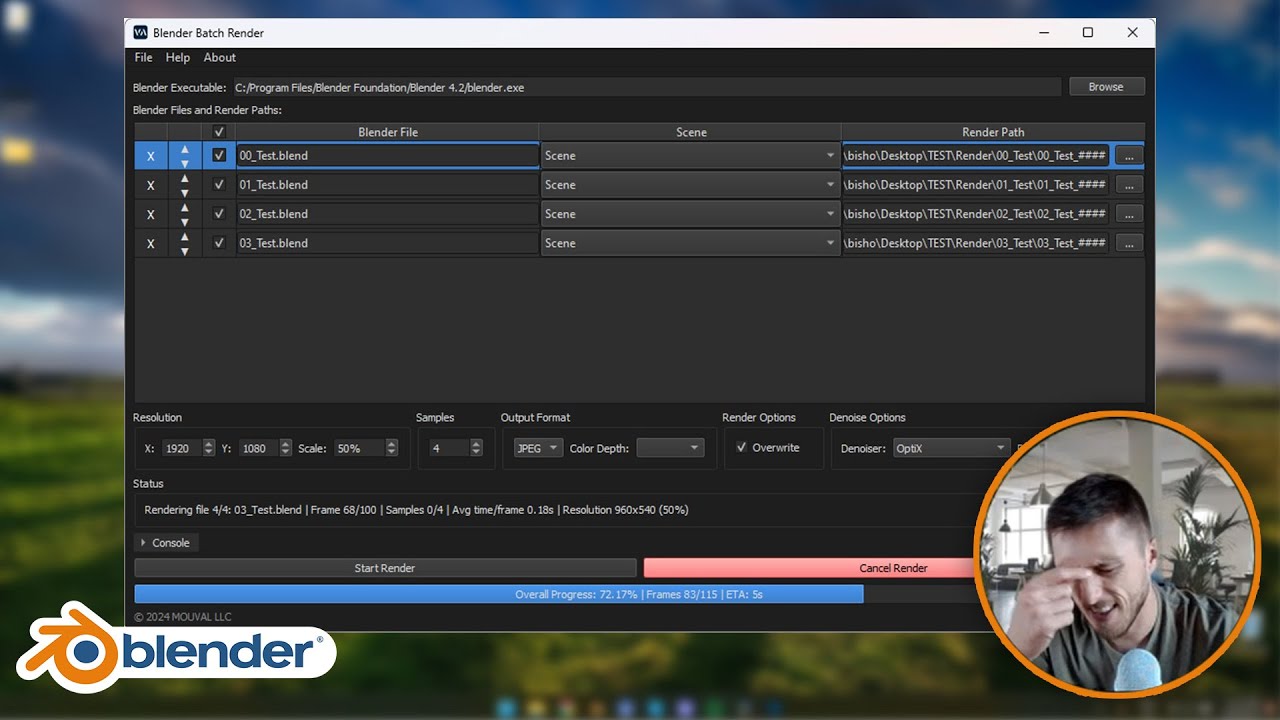Click the "Rendering file 4/4: 03_Test.blend" status text

coord(223,510)
